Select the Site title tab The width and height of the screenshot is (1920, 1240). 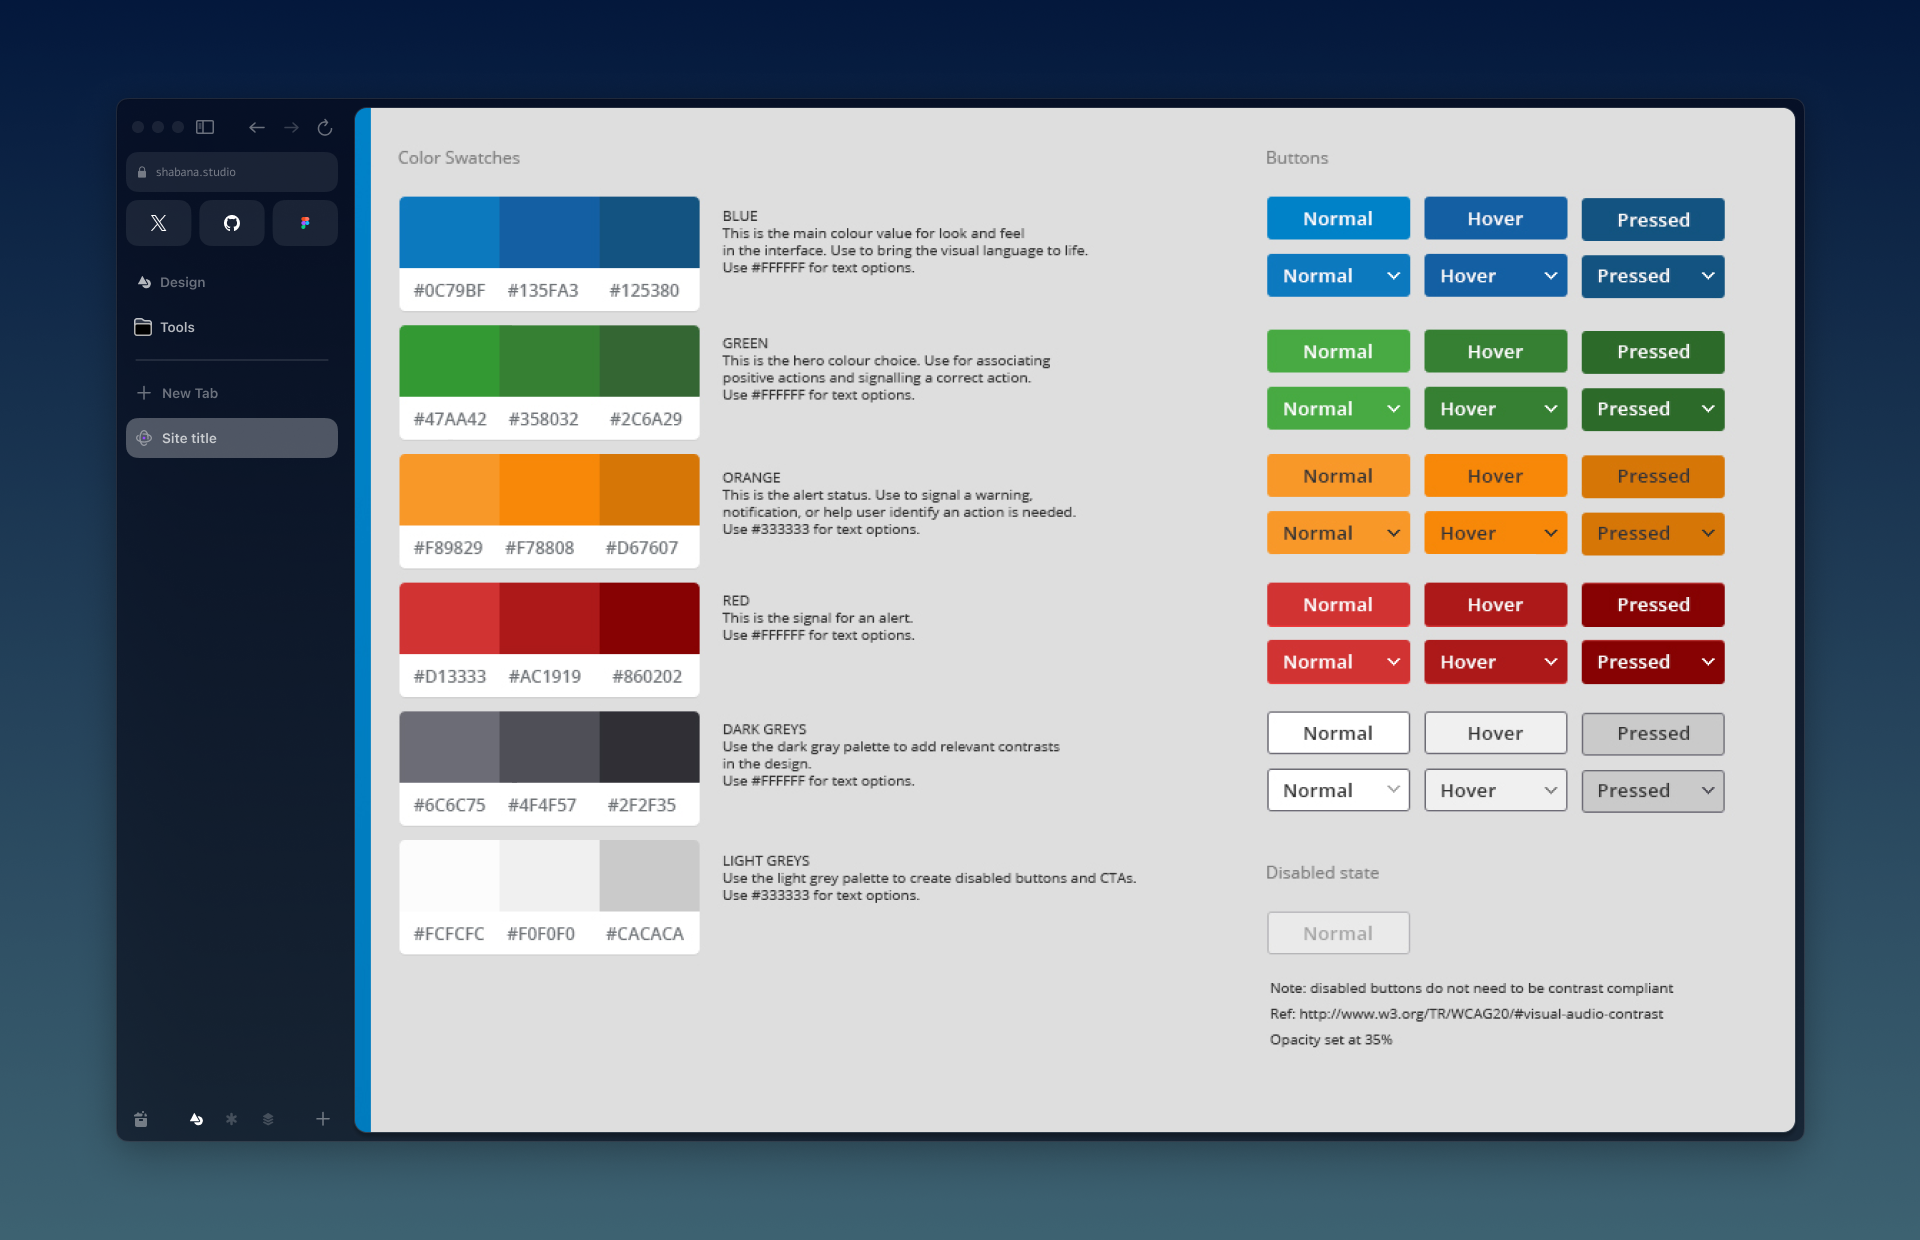231,438
